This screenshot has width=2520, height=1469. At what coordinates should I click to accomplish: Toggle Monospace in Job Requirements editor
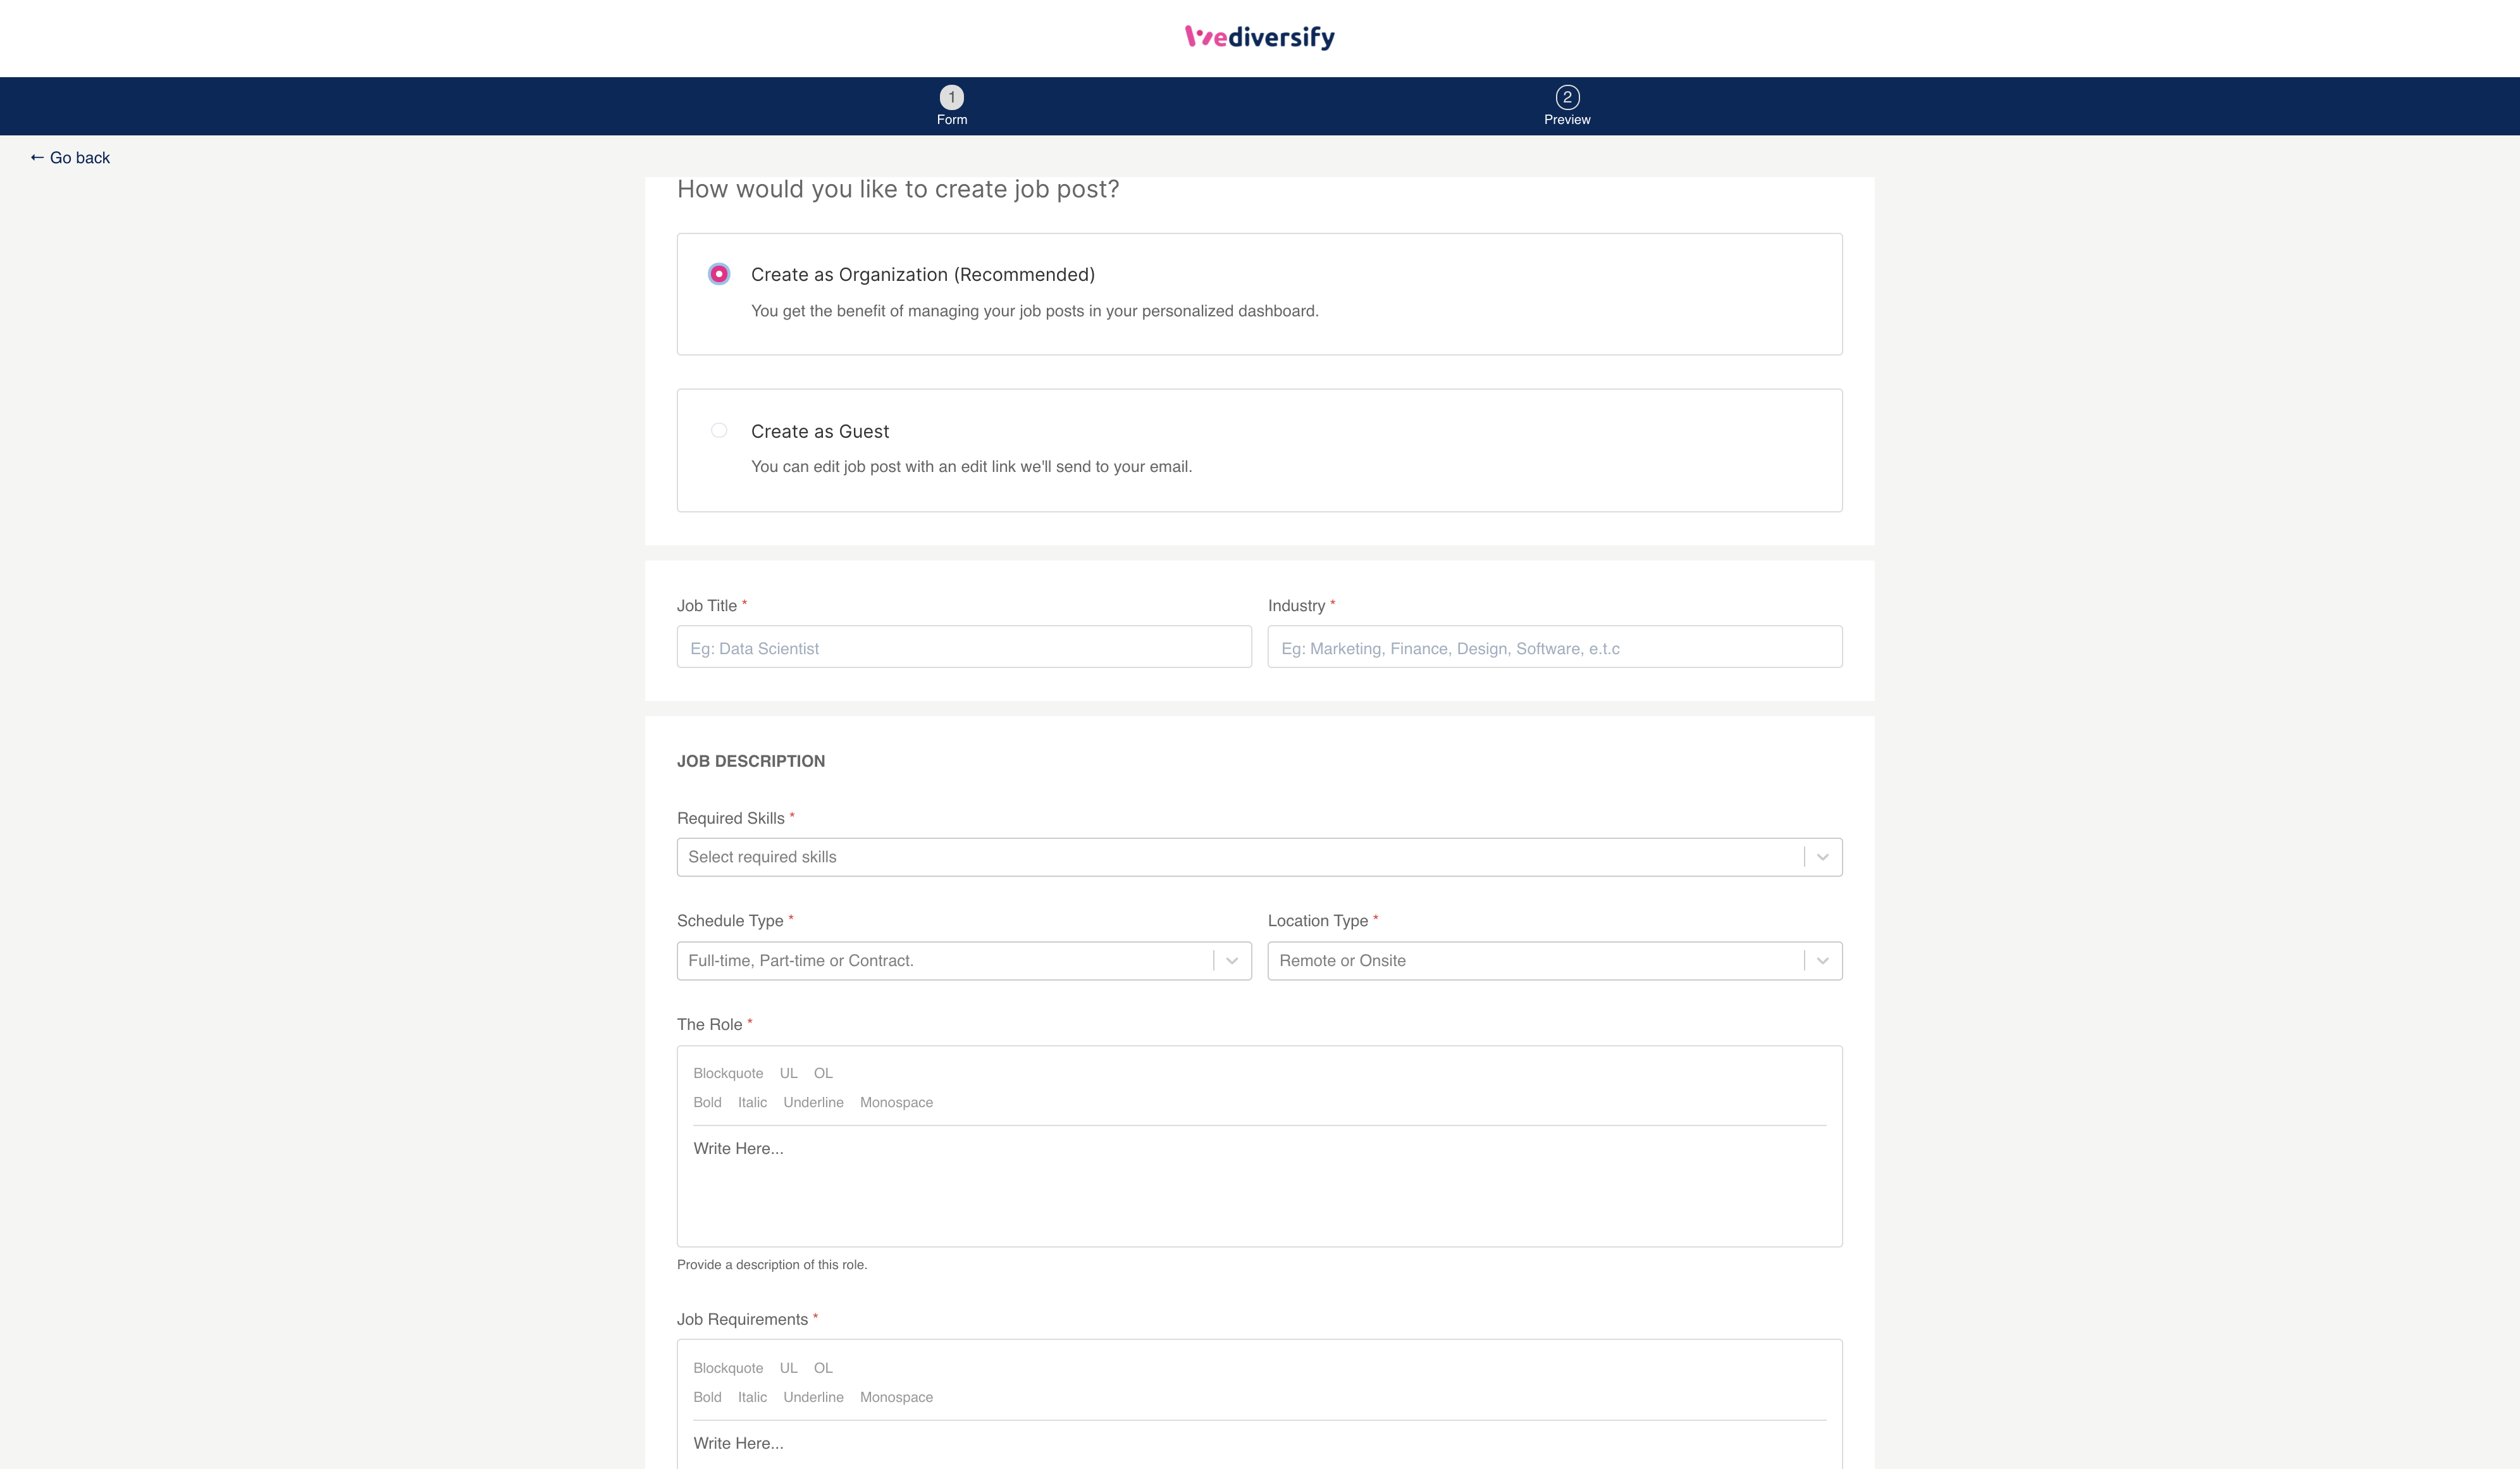pyautogui.click(x=895, y=1397)
